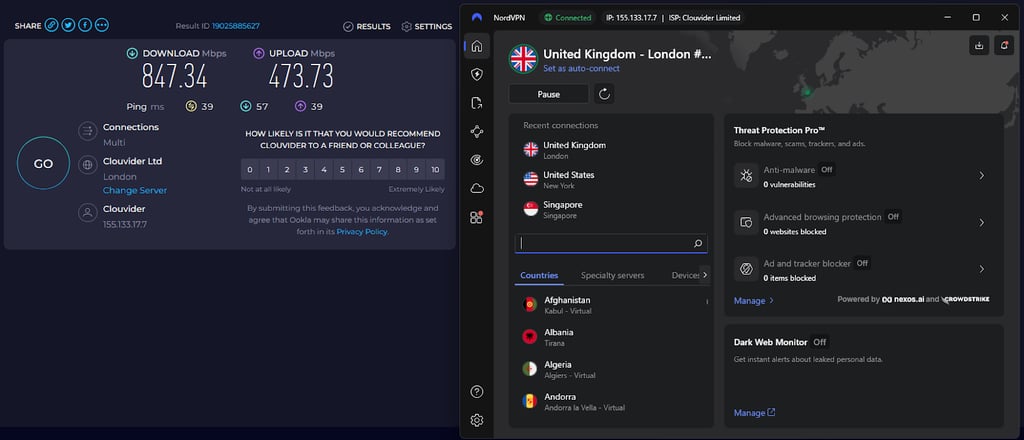Image resolution: width=1024 pixels, height=440 pixels.
Task: Click the Advanced browsing protection Off badge
Action: (893, 217)
